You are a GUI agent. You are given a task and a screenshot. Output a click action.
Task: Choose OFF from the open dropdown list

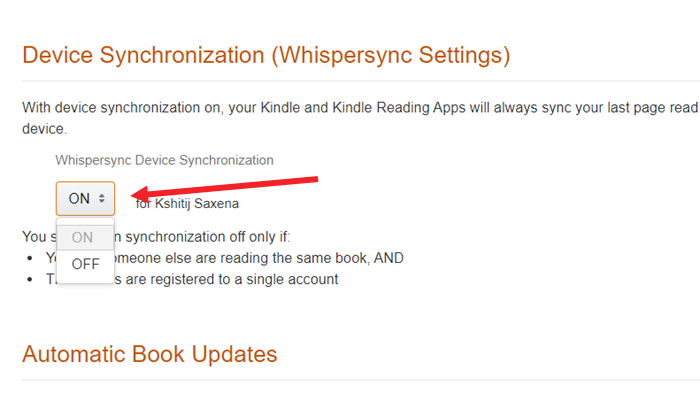(x=85, y=264)
